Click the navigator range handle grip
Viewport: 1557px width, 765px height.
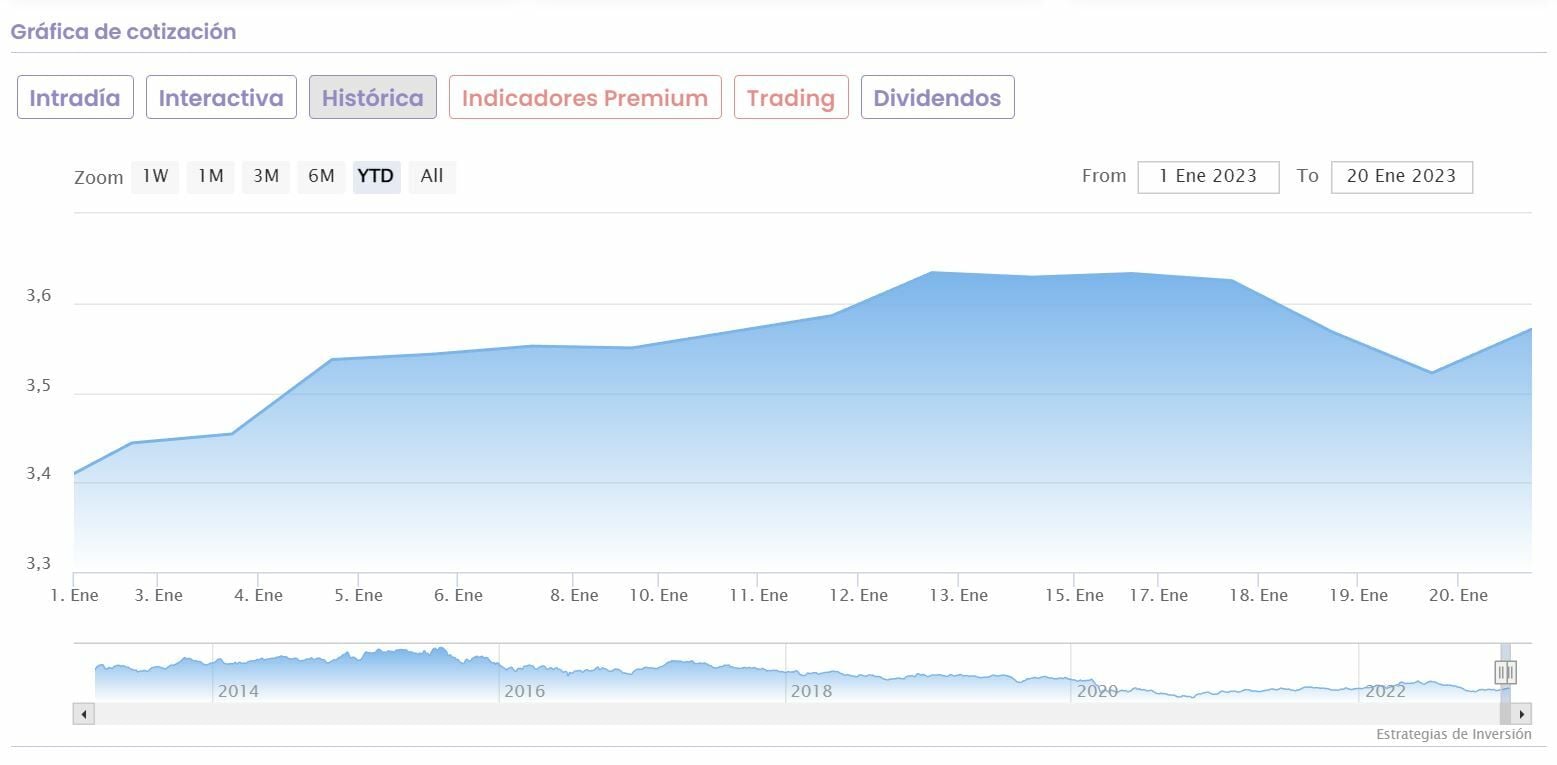coord(1505,672)
